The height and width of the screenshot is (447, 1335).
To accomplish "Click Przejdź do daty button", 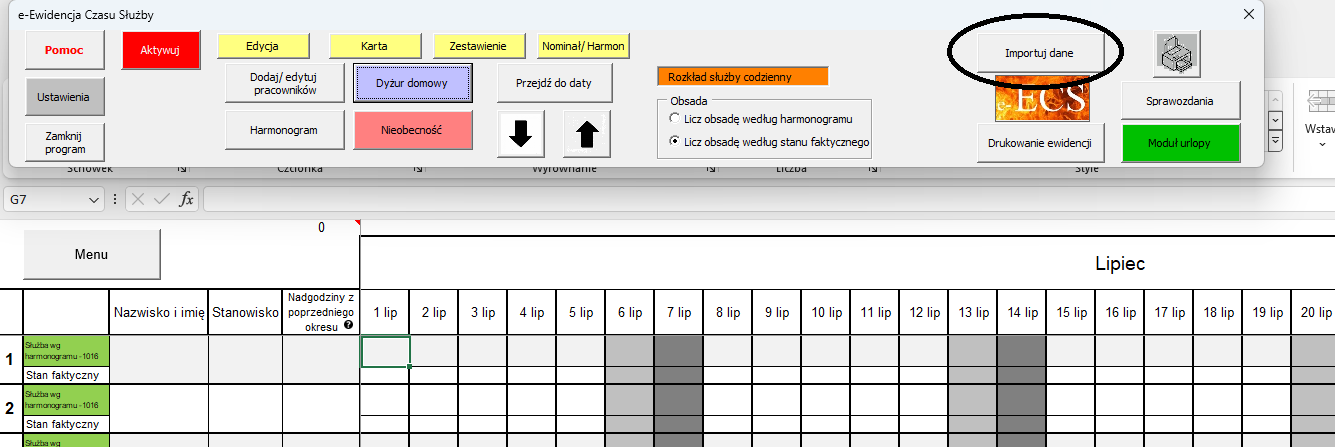I will (x=554, y=83).
